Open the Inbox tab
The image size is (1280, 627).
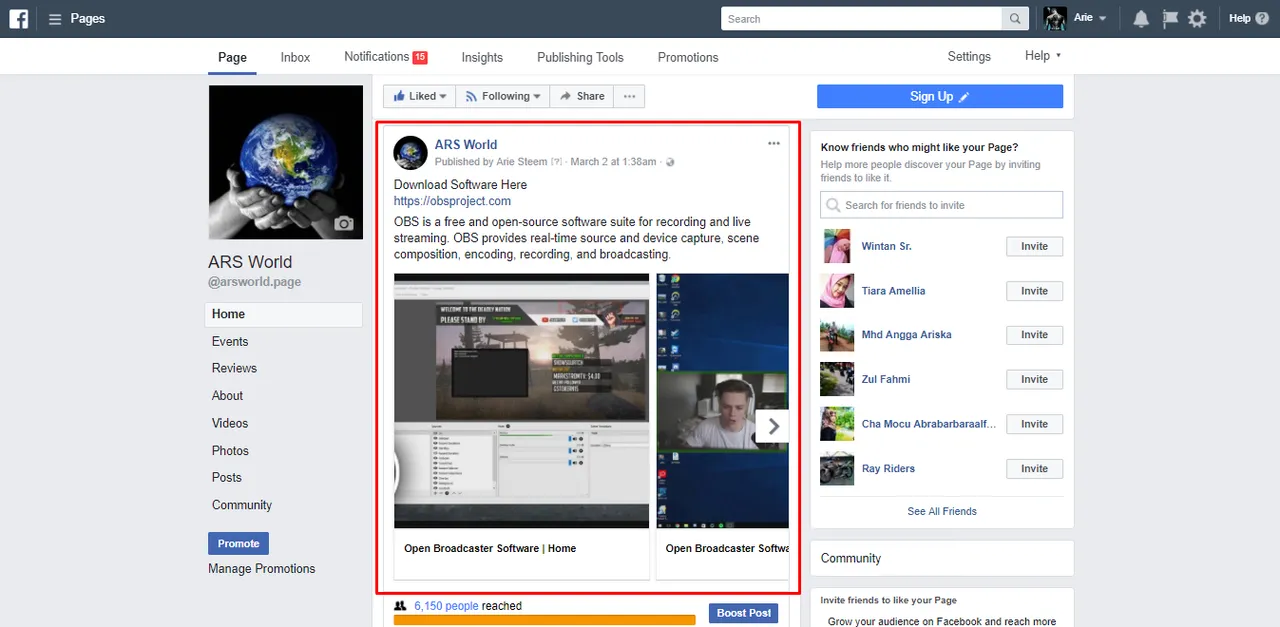295,57
